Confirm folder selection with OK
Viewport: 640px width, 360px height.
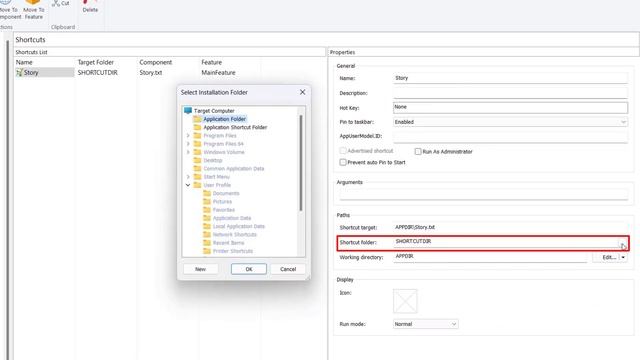coord(249,269)
